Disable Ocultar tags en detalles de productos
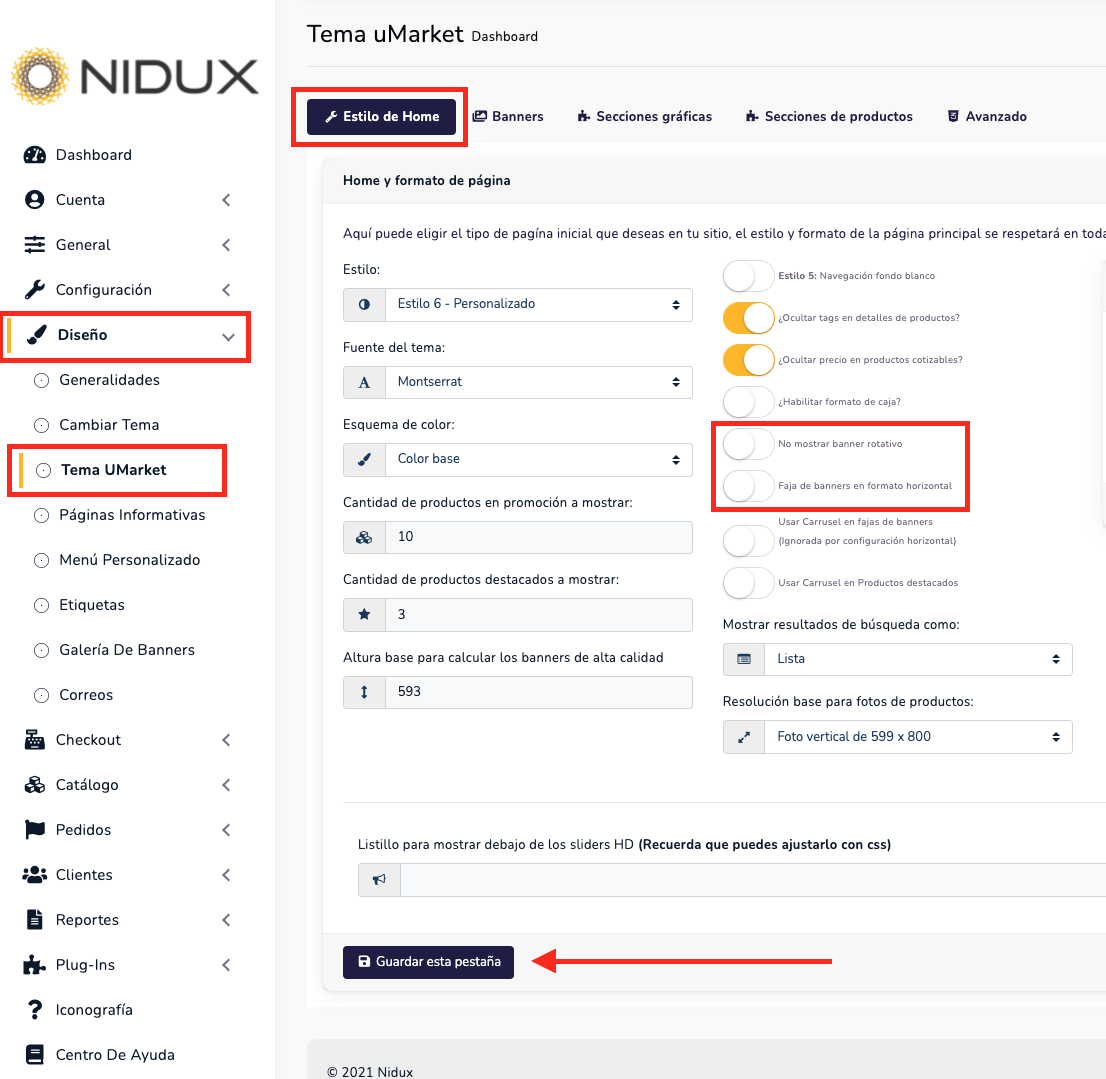This screenshot has height=1079, width=1106. tap(748, 318)
